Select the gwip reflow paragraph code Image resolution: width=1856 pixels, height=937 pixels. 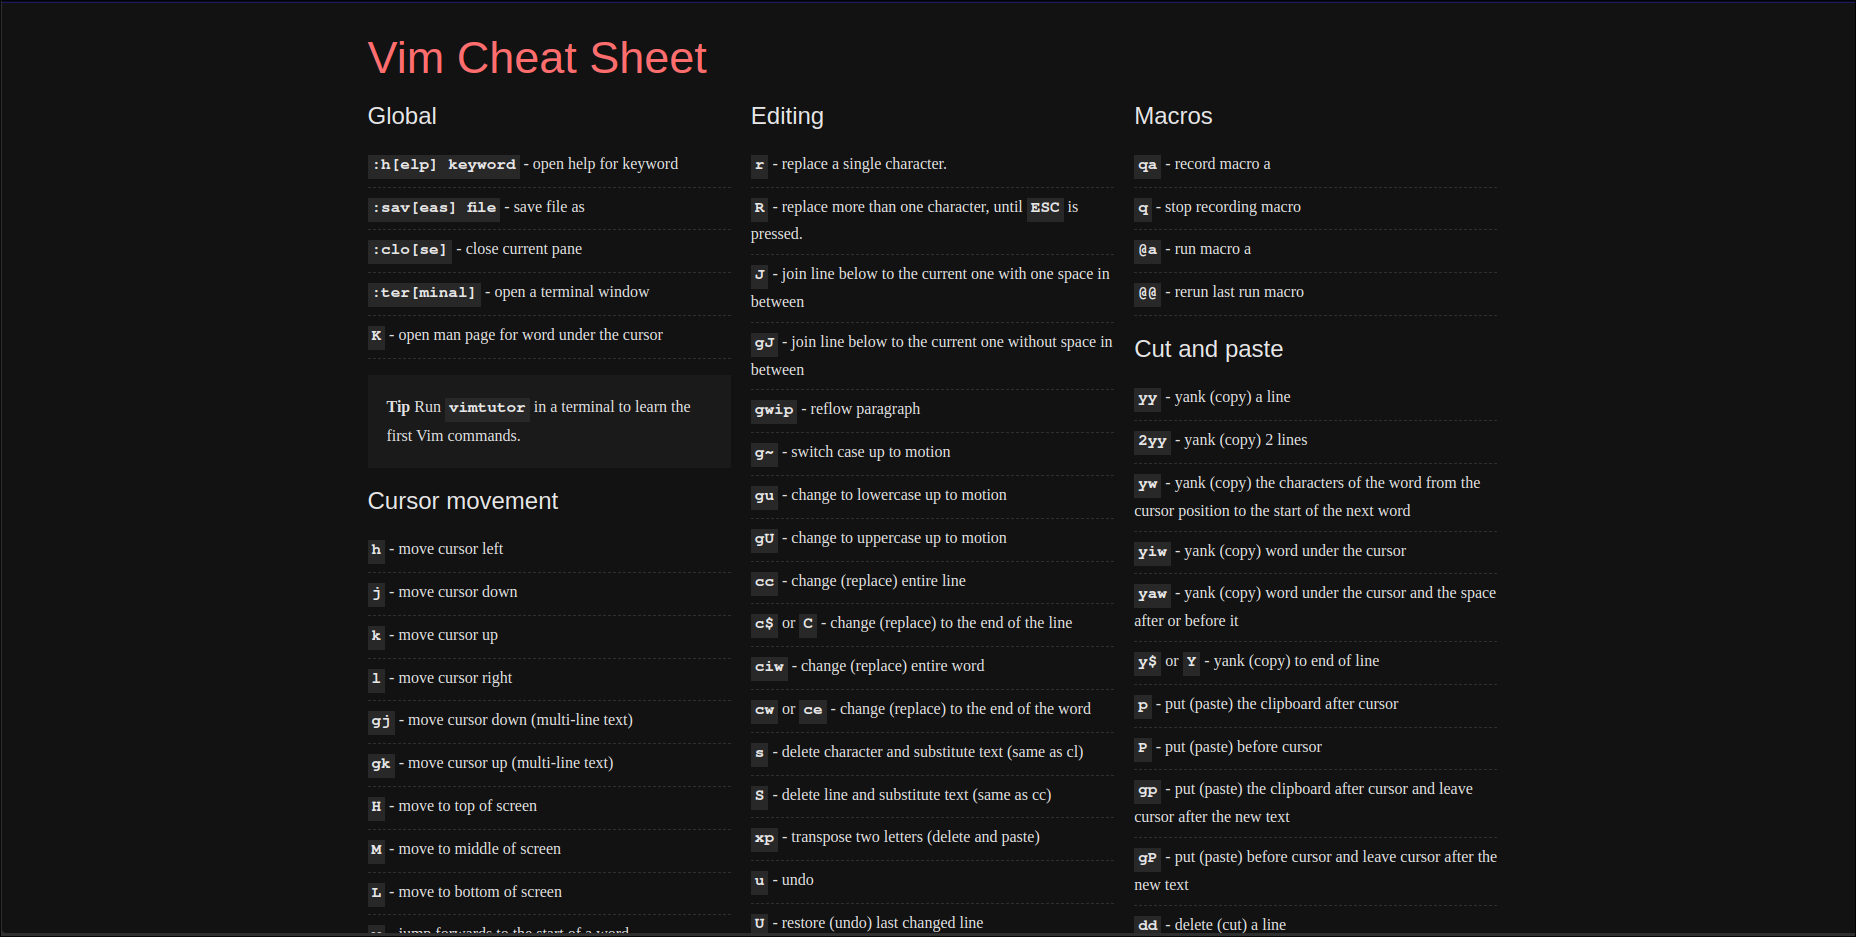(x=774, y=410)
